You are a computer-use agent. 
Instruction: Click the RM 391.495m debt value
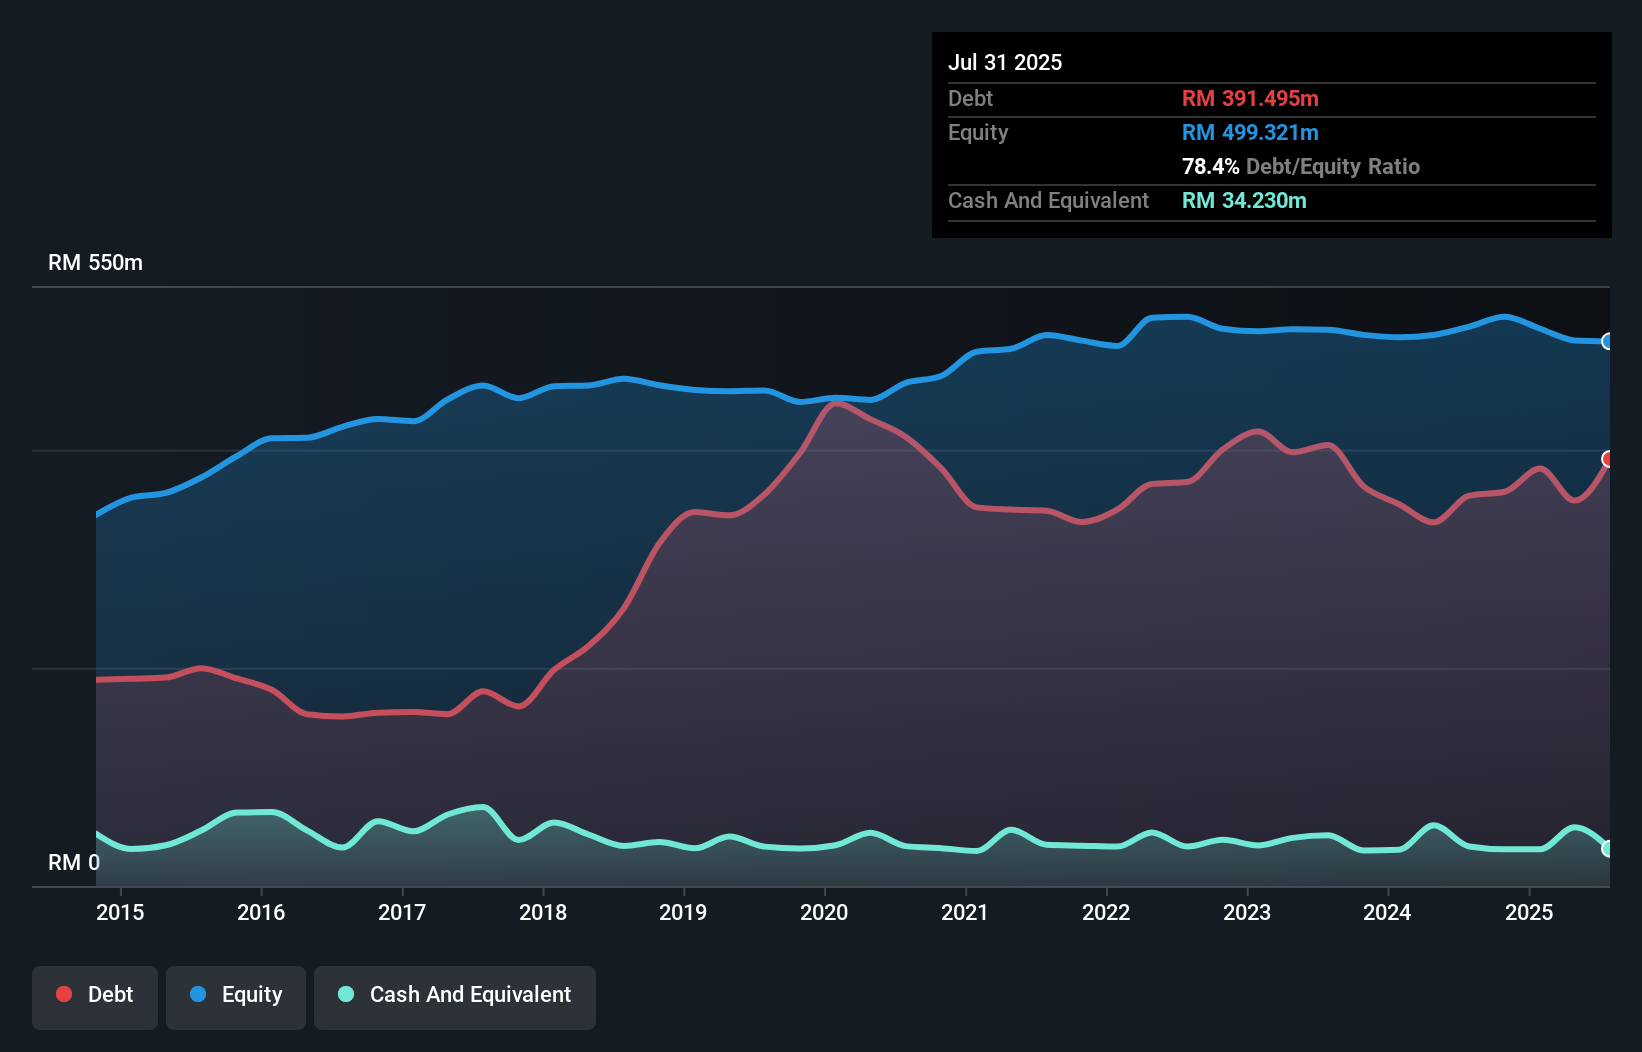1250,99
